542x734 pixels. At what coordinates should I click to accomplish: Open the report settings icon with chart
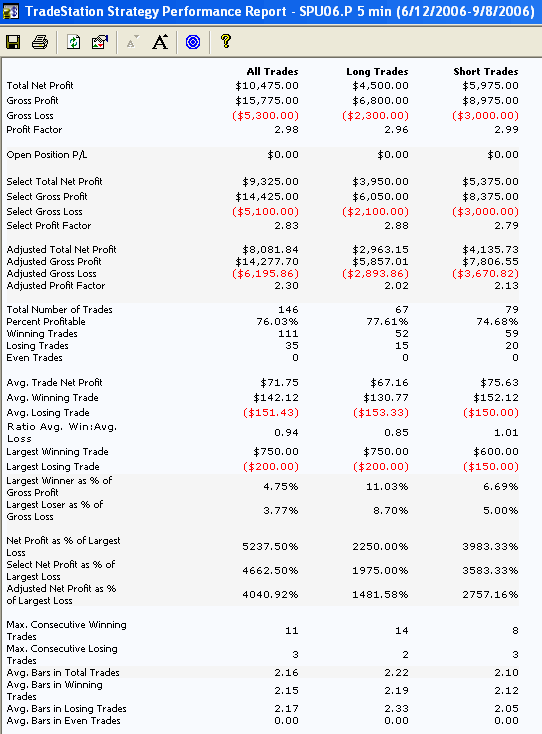100,42
